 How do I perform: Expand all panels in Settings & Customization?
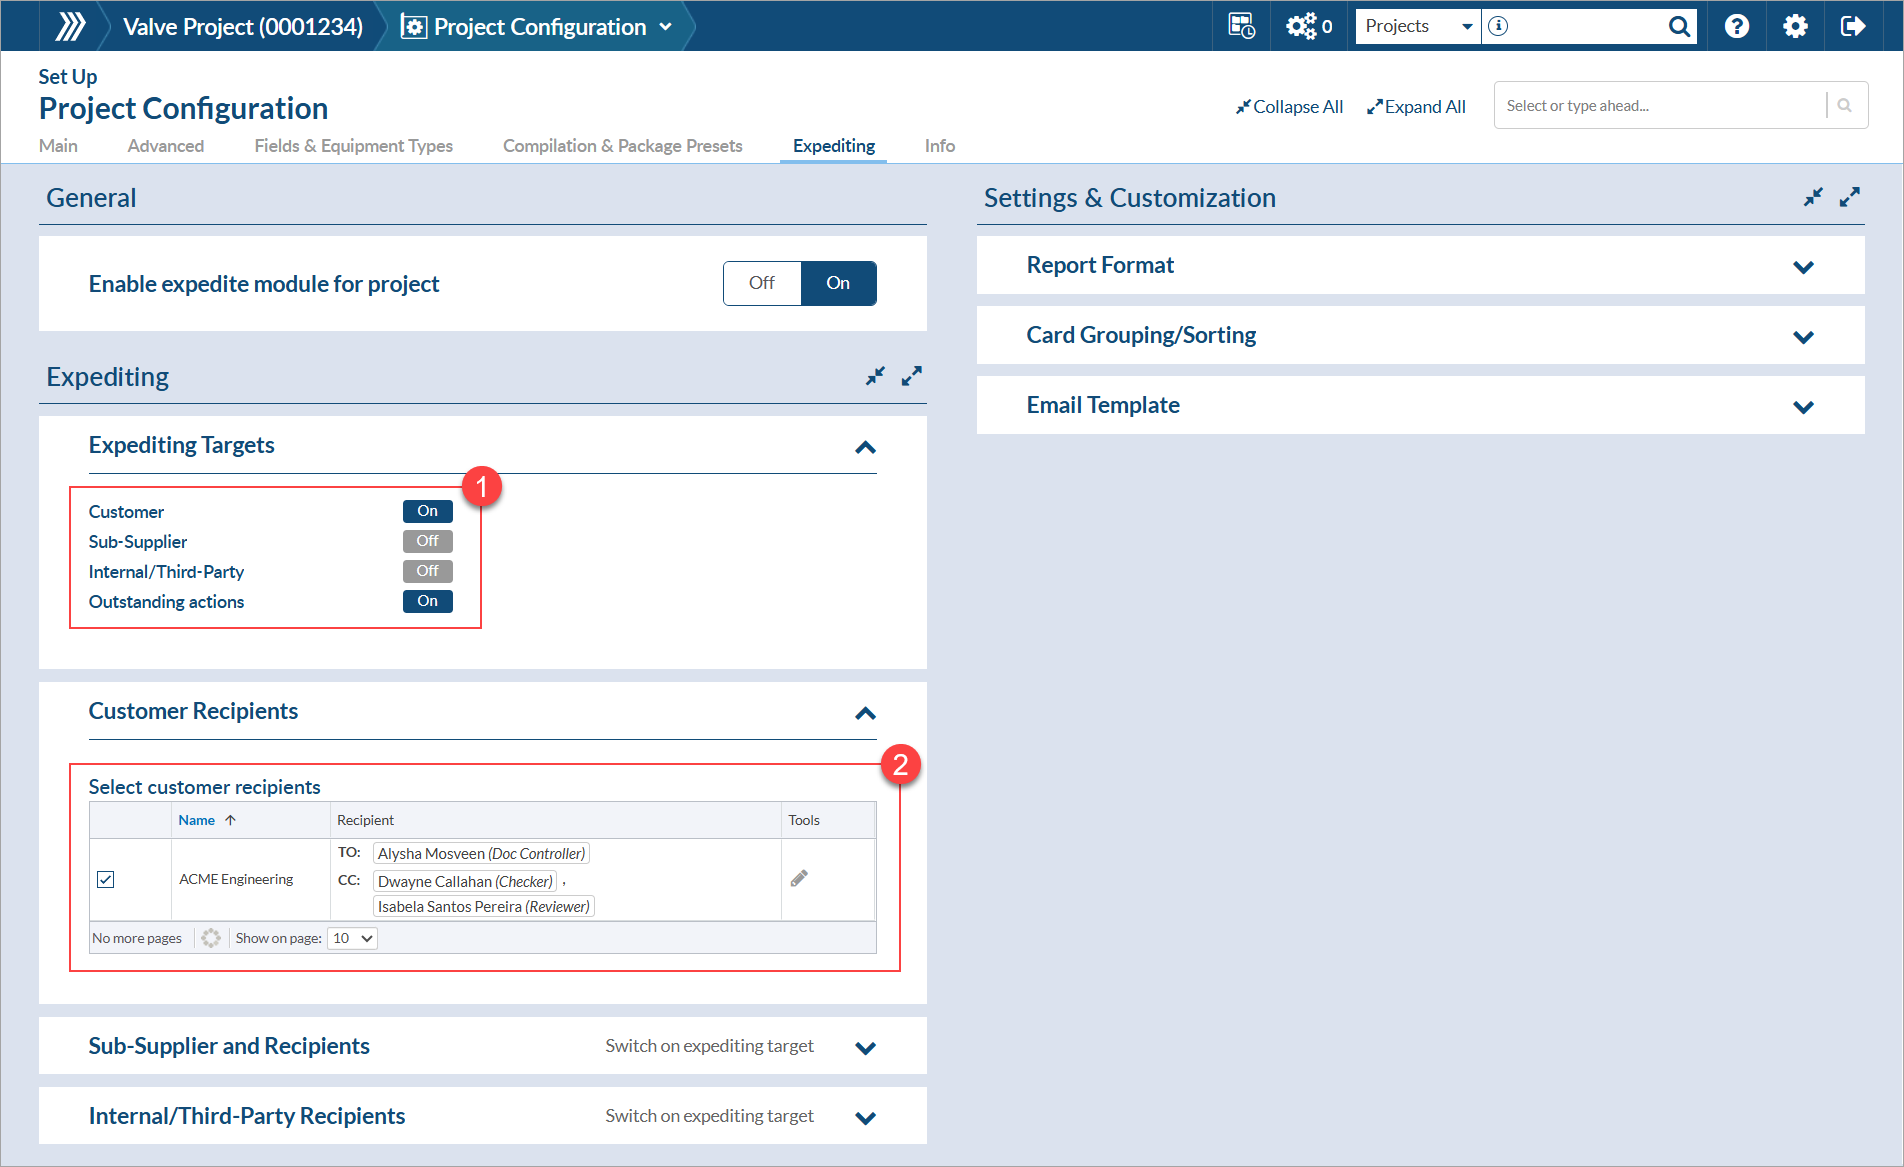coord(1850,197)
